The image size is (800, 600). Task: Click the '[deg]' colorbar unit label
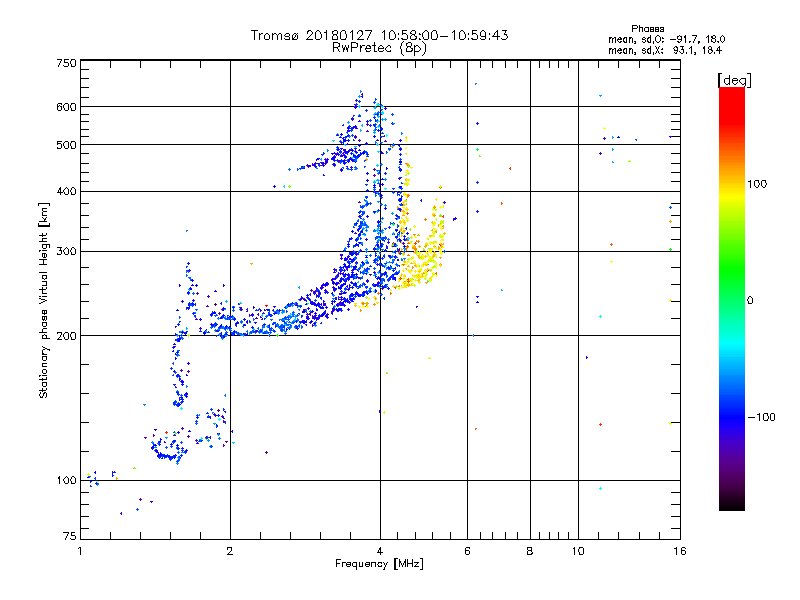[x=734, y=81]
